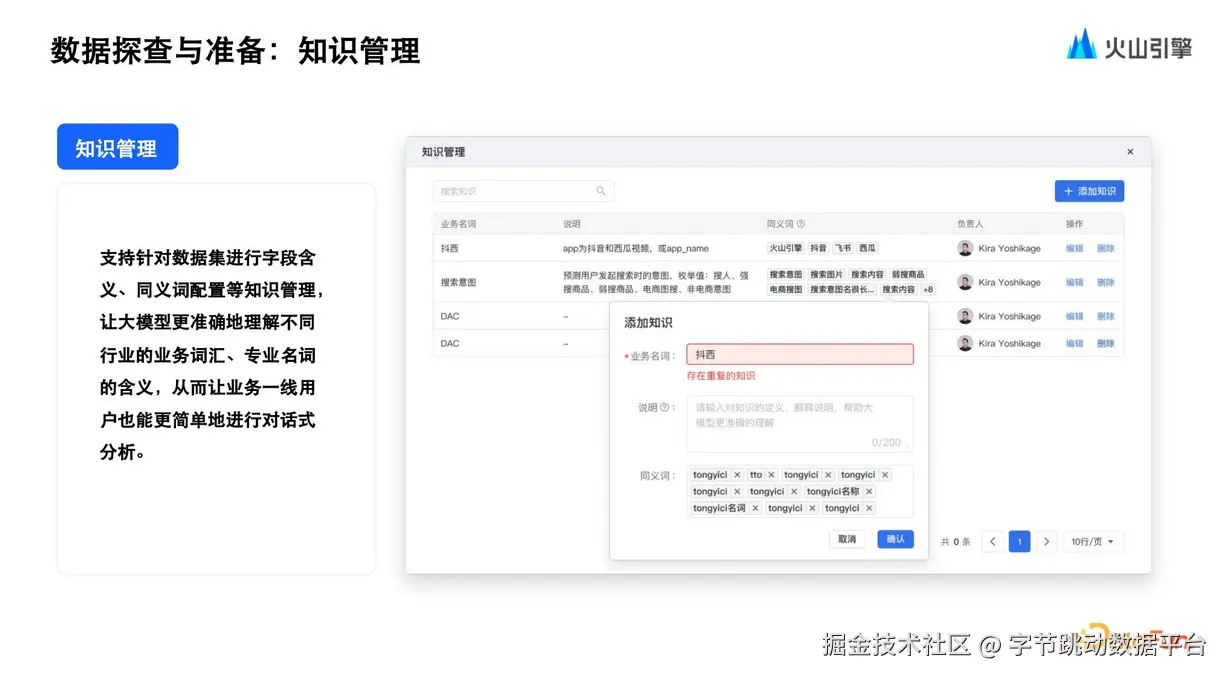Screen dimensions: 1228x679
Task: Click the 抖西 cell in the table
Action: pyautogui.click(x=450, y=248)
